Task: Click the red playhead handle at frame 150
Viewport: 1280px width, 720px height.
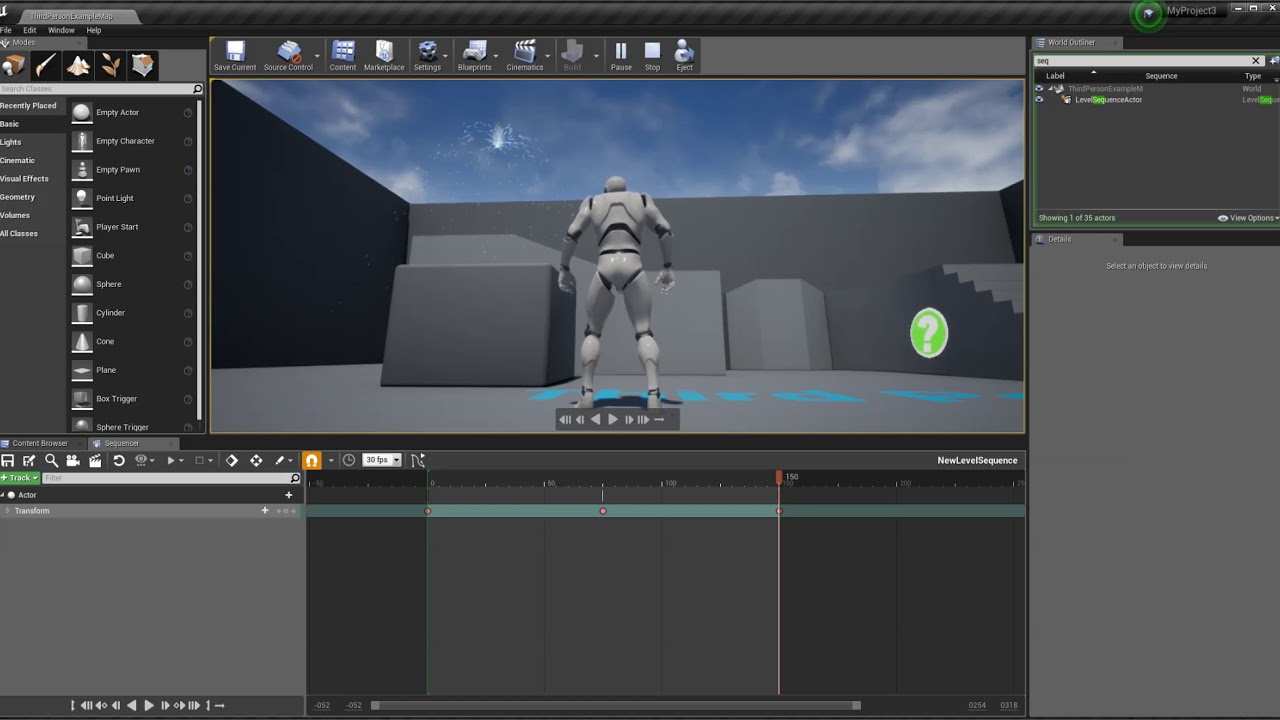Action: point(779,478)
